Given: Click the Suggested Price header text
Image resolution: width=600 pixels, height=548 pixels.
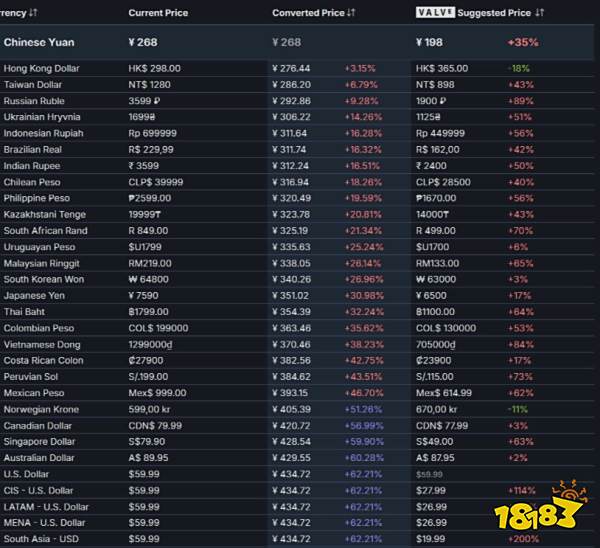Looking at the screenshot, I should (x=494, y=13).
